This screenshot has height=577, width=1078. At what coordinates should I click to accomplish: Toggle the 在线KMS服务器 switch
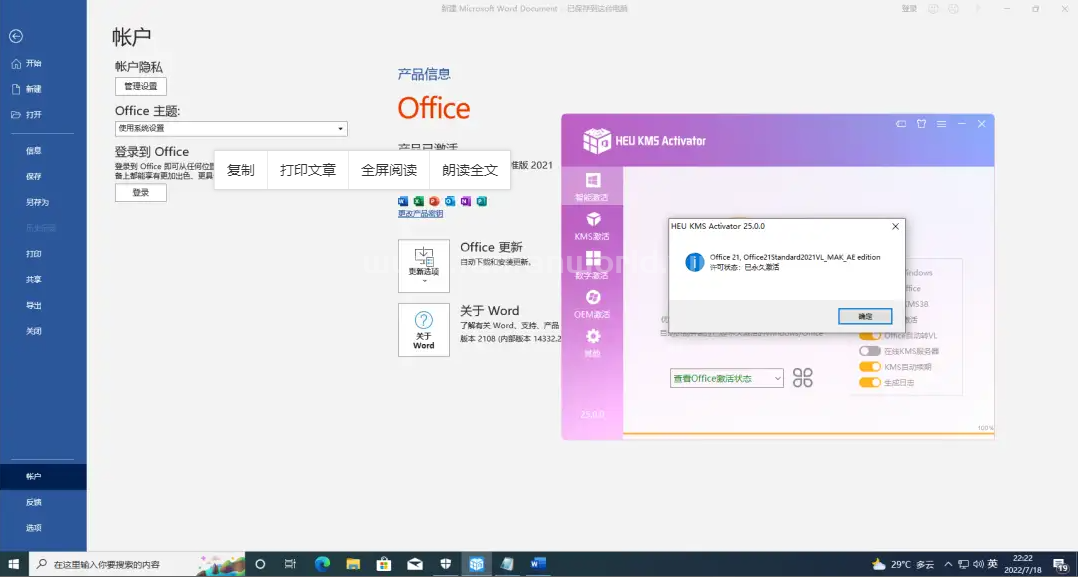point(870,351)
